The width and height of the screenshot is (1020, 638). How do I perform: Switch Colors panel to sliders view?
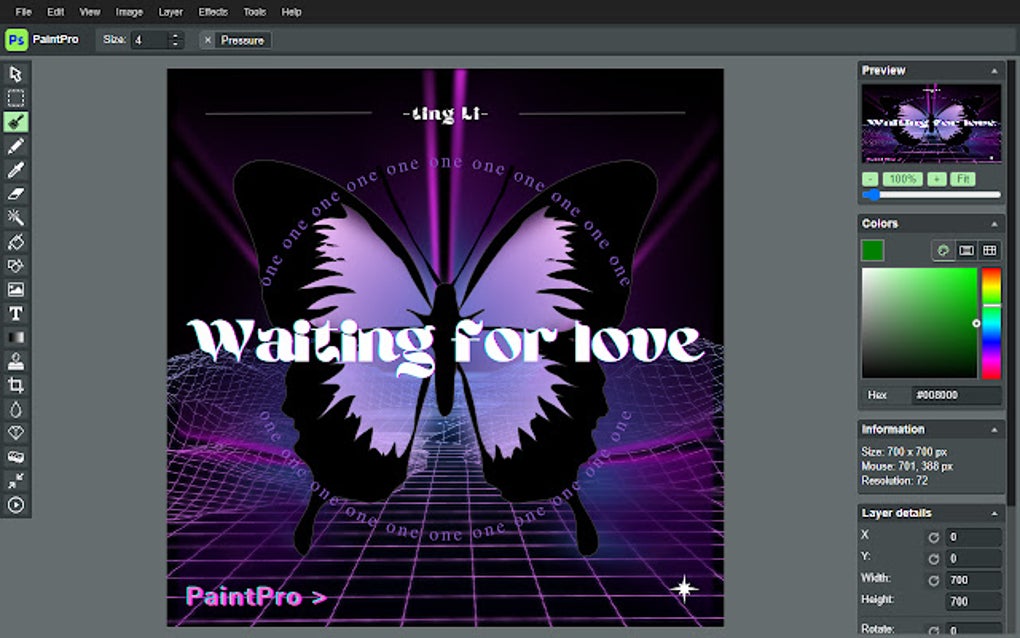[965, 250]
